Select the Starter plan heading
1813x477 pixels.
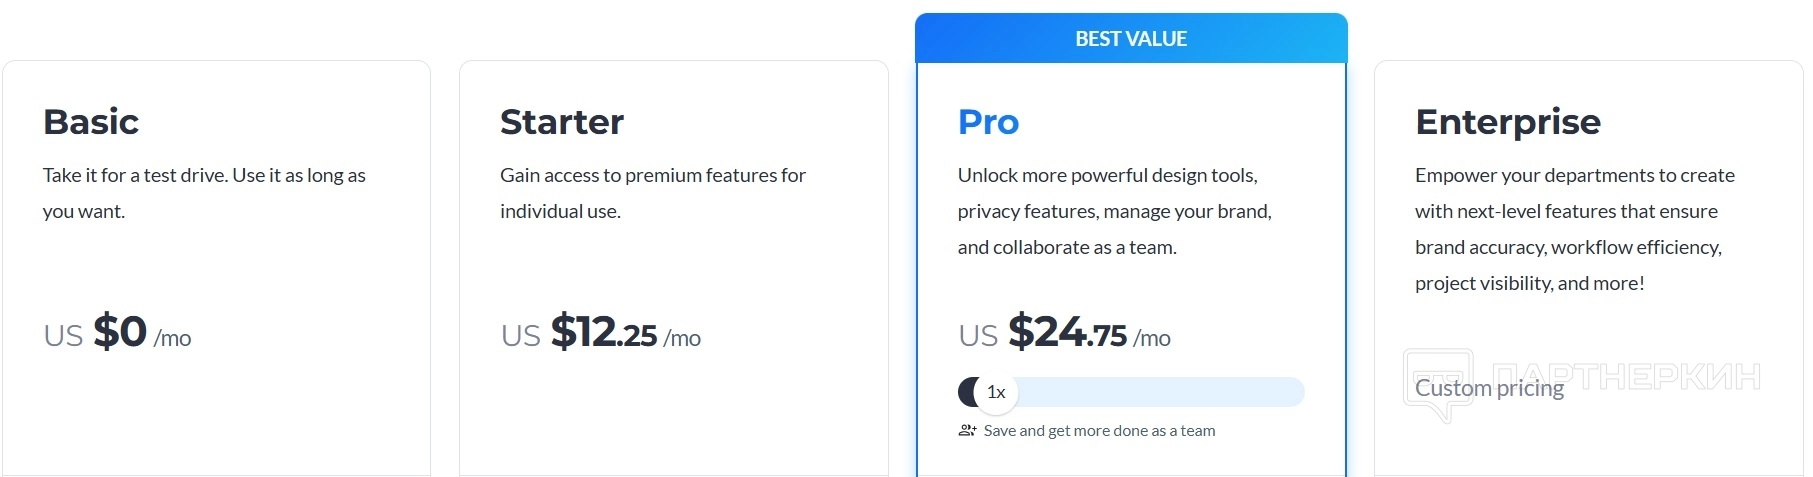click(x=562, y=122)
